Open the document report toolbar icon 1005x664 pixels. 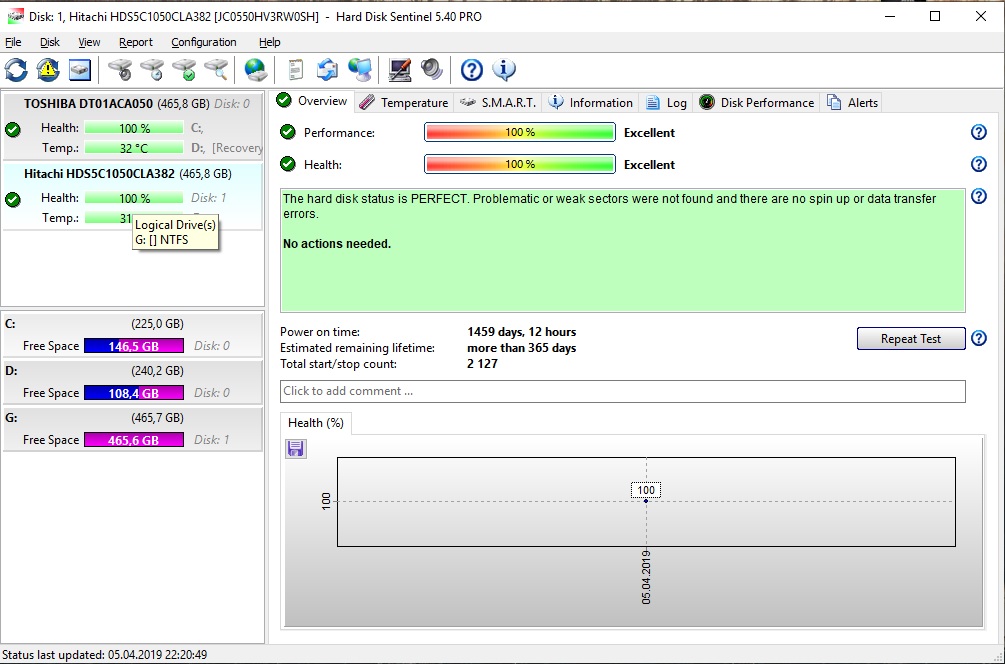(295, 70)
